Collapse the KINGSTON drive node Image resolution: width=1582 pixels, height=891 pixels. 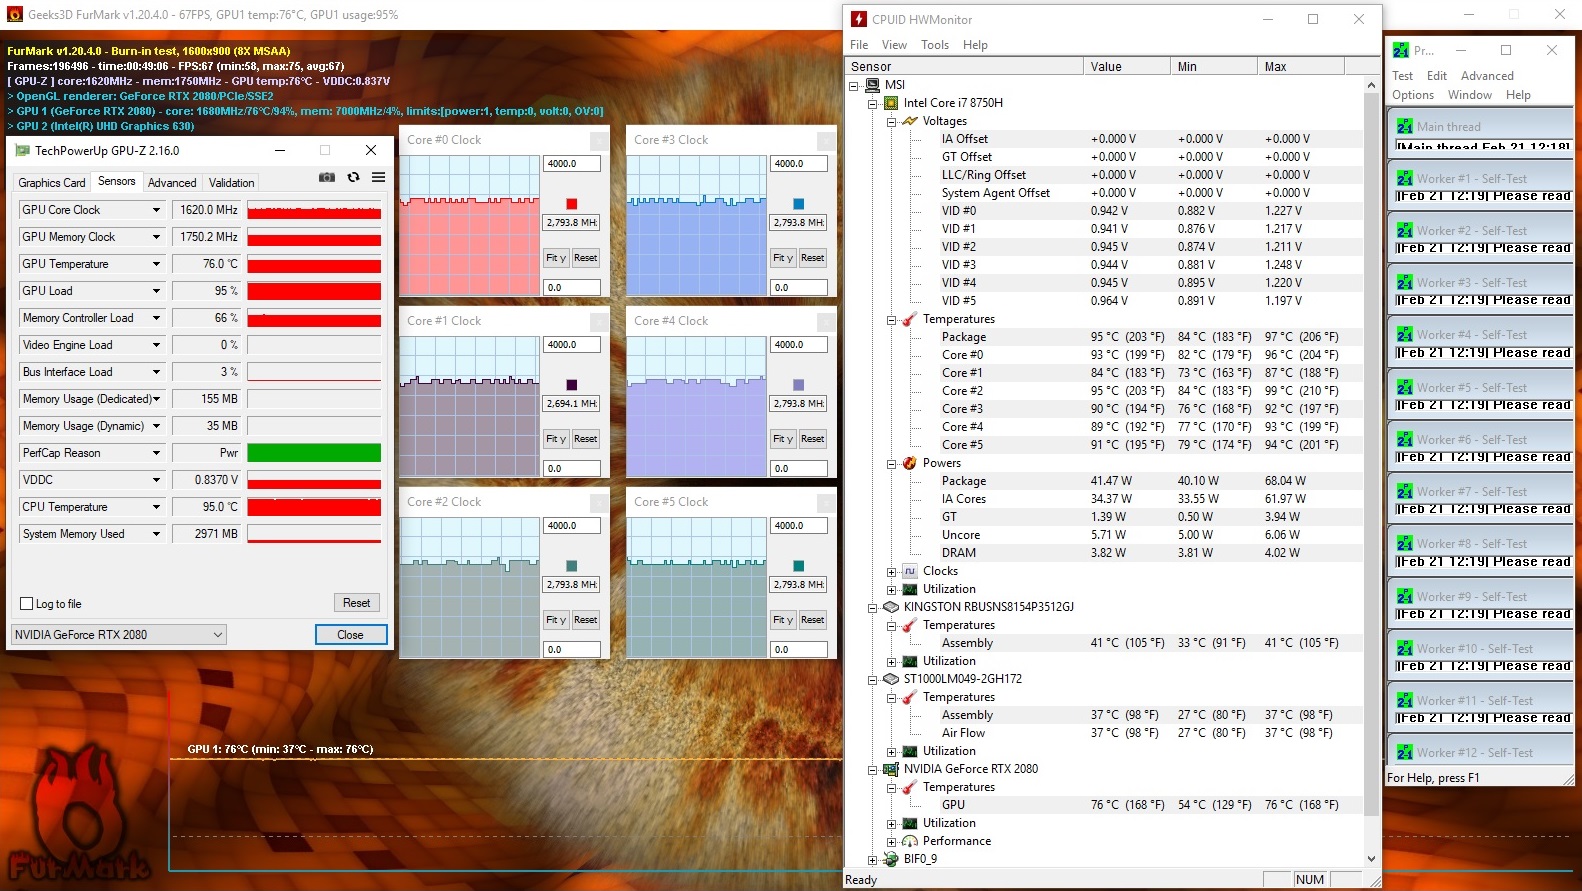pyautogui.click(x=872, y=608)
